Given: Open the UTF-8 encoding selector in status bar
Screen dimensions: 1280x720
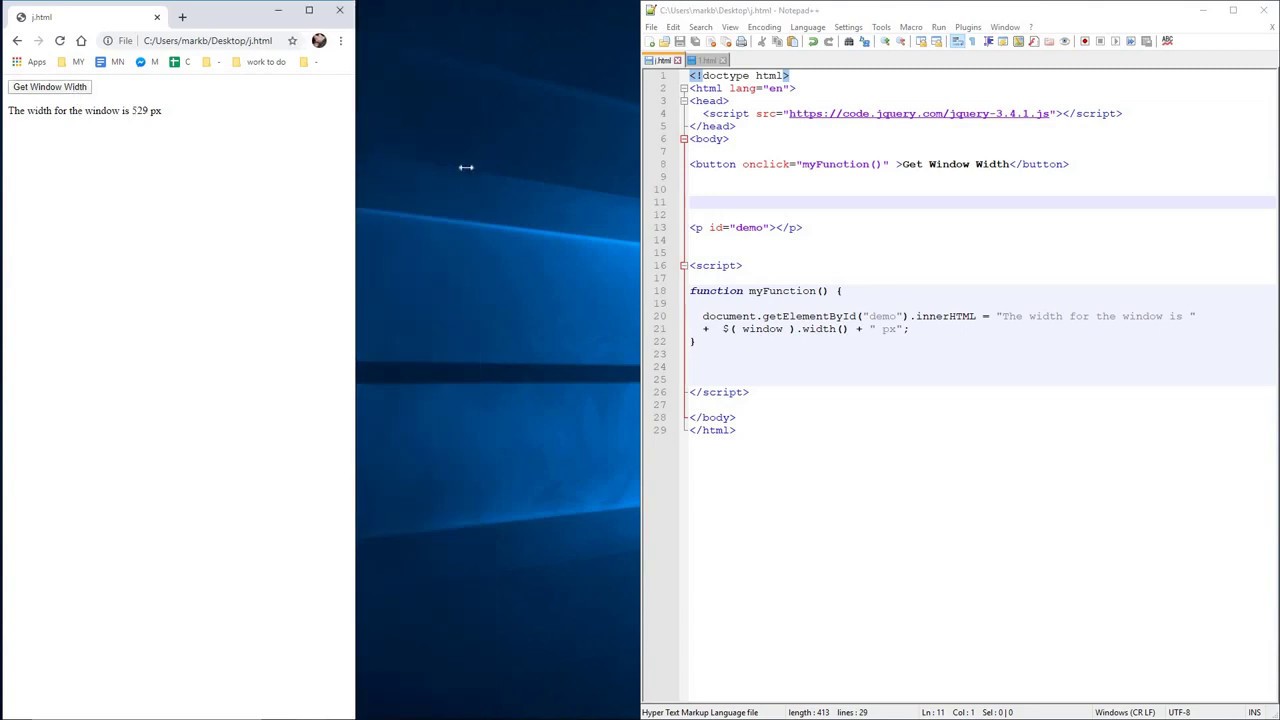Looking at the screenshot, I should pos(1180,712).
